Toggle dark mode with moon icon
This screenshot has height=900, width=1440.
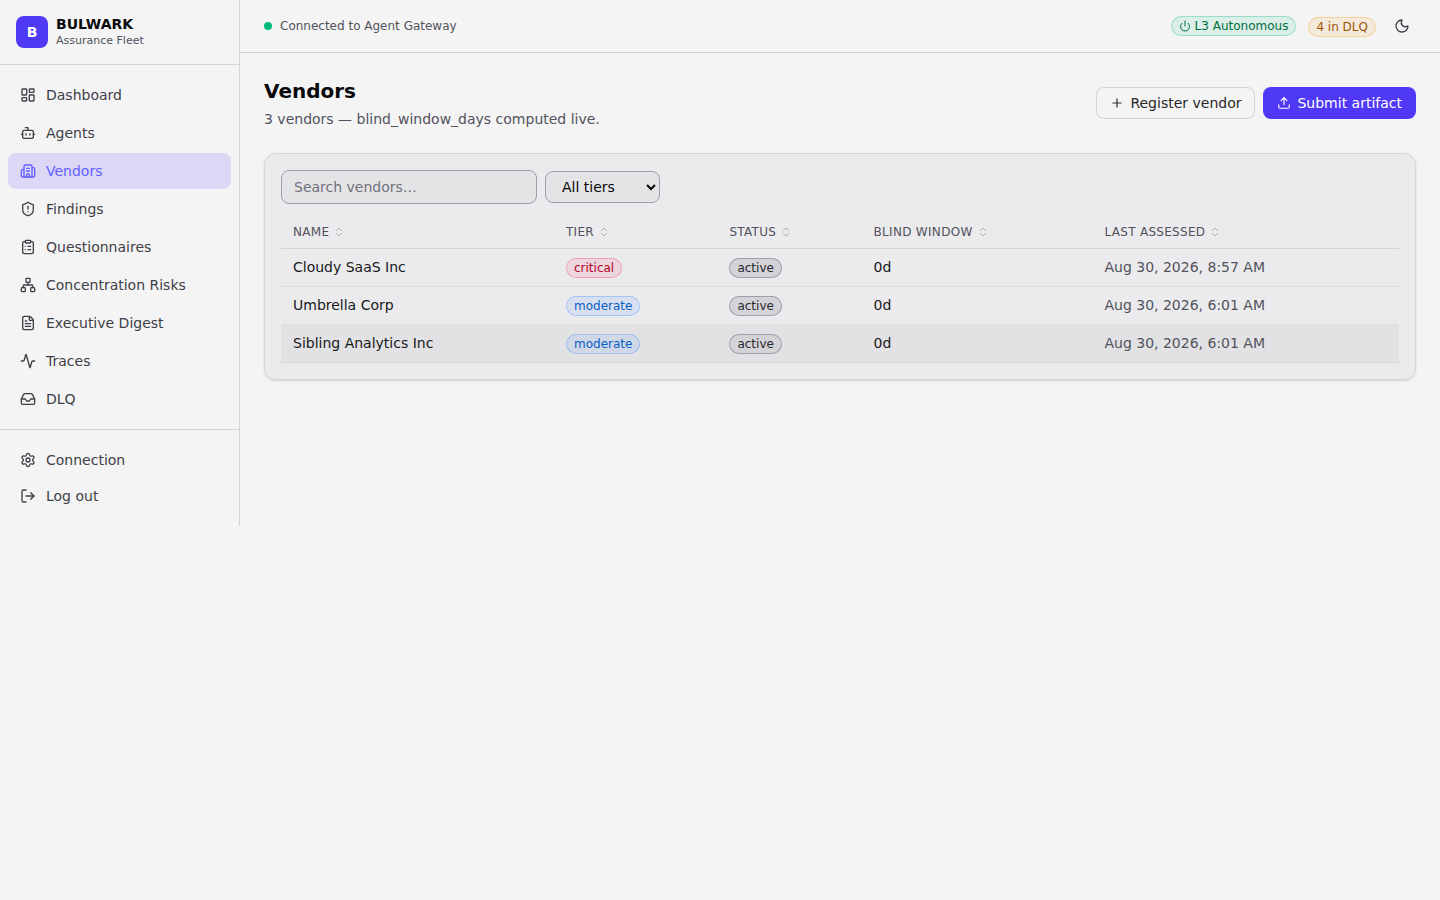1402,26
